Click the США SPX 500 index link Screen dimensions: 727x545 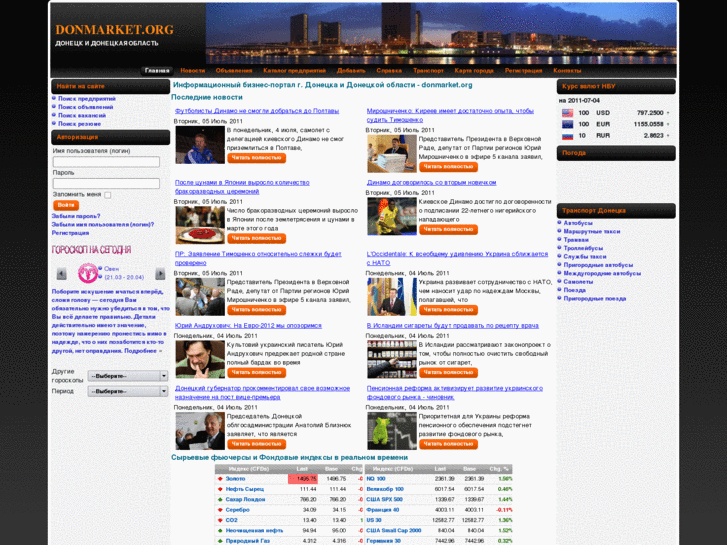pos(384,500)
